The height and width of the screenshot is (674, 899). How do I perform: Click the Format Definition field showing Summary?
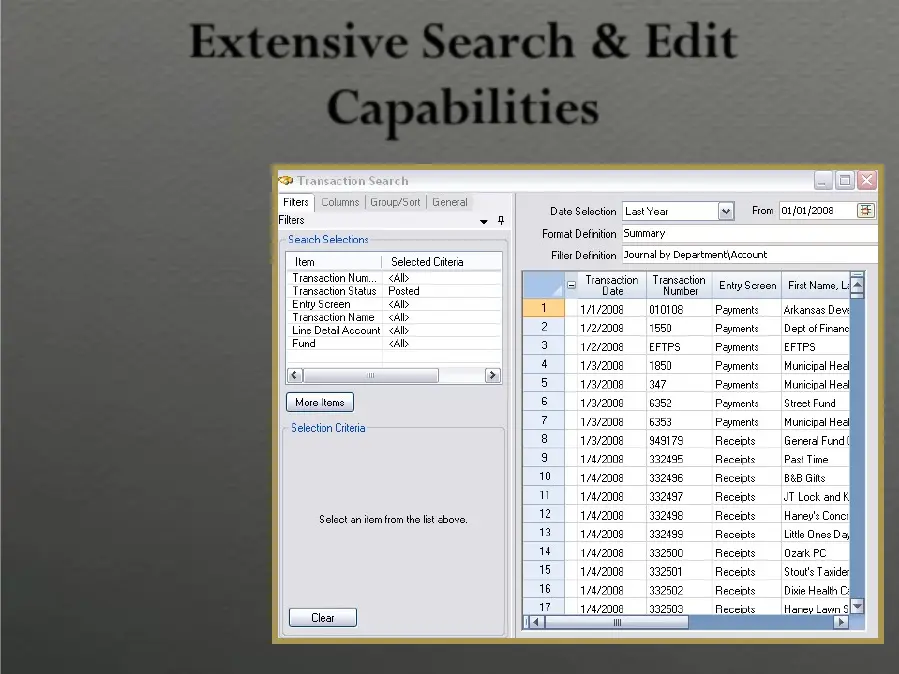(750, 233)
